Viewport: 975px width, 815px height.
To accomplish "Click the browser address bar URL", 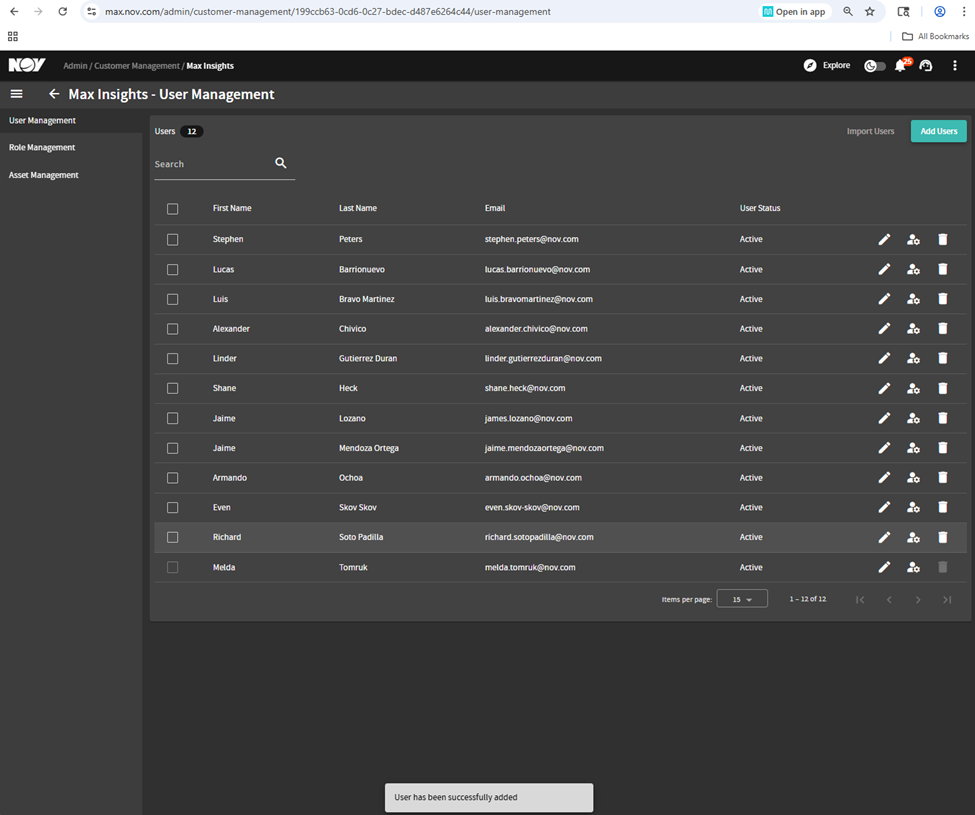I will pyautogui.click(x=328, y=12).
